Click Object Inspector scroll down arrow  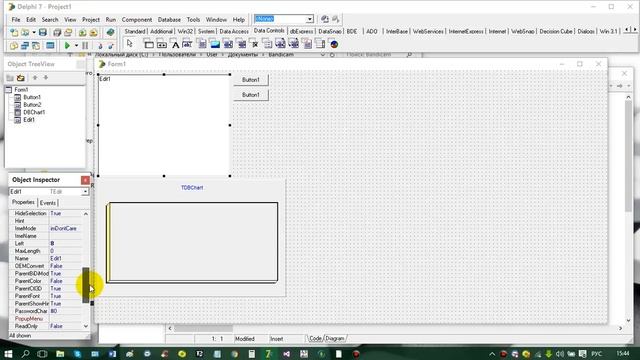pyautogui.click(x=86, y=327)
